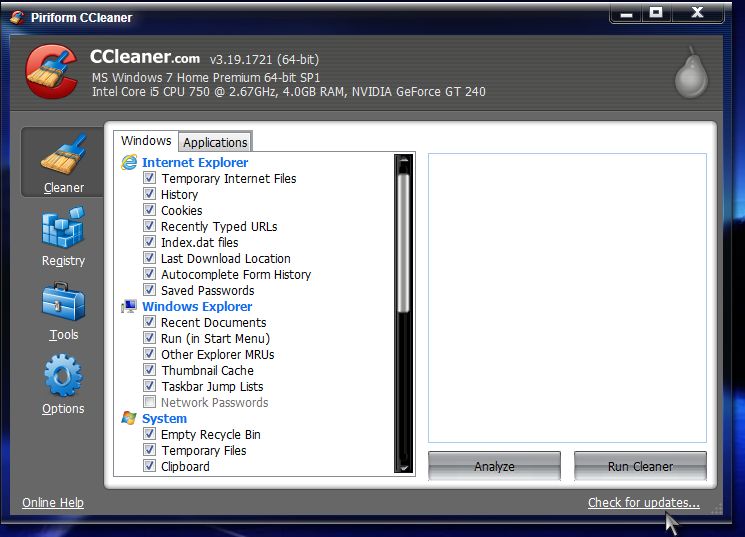
Task: Uncheck the History checkbox
Action: click(149, 194)
